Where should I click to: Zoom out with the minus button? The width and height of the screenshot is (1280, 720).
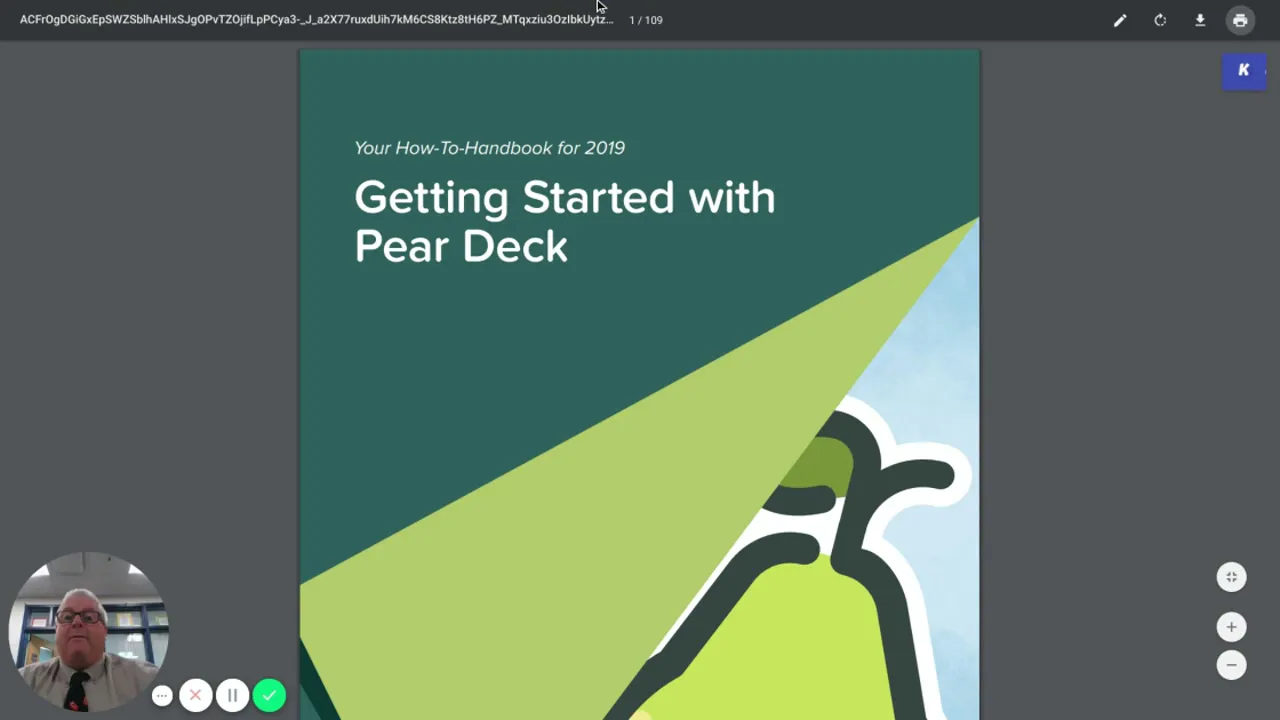click(1231, 665)
